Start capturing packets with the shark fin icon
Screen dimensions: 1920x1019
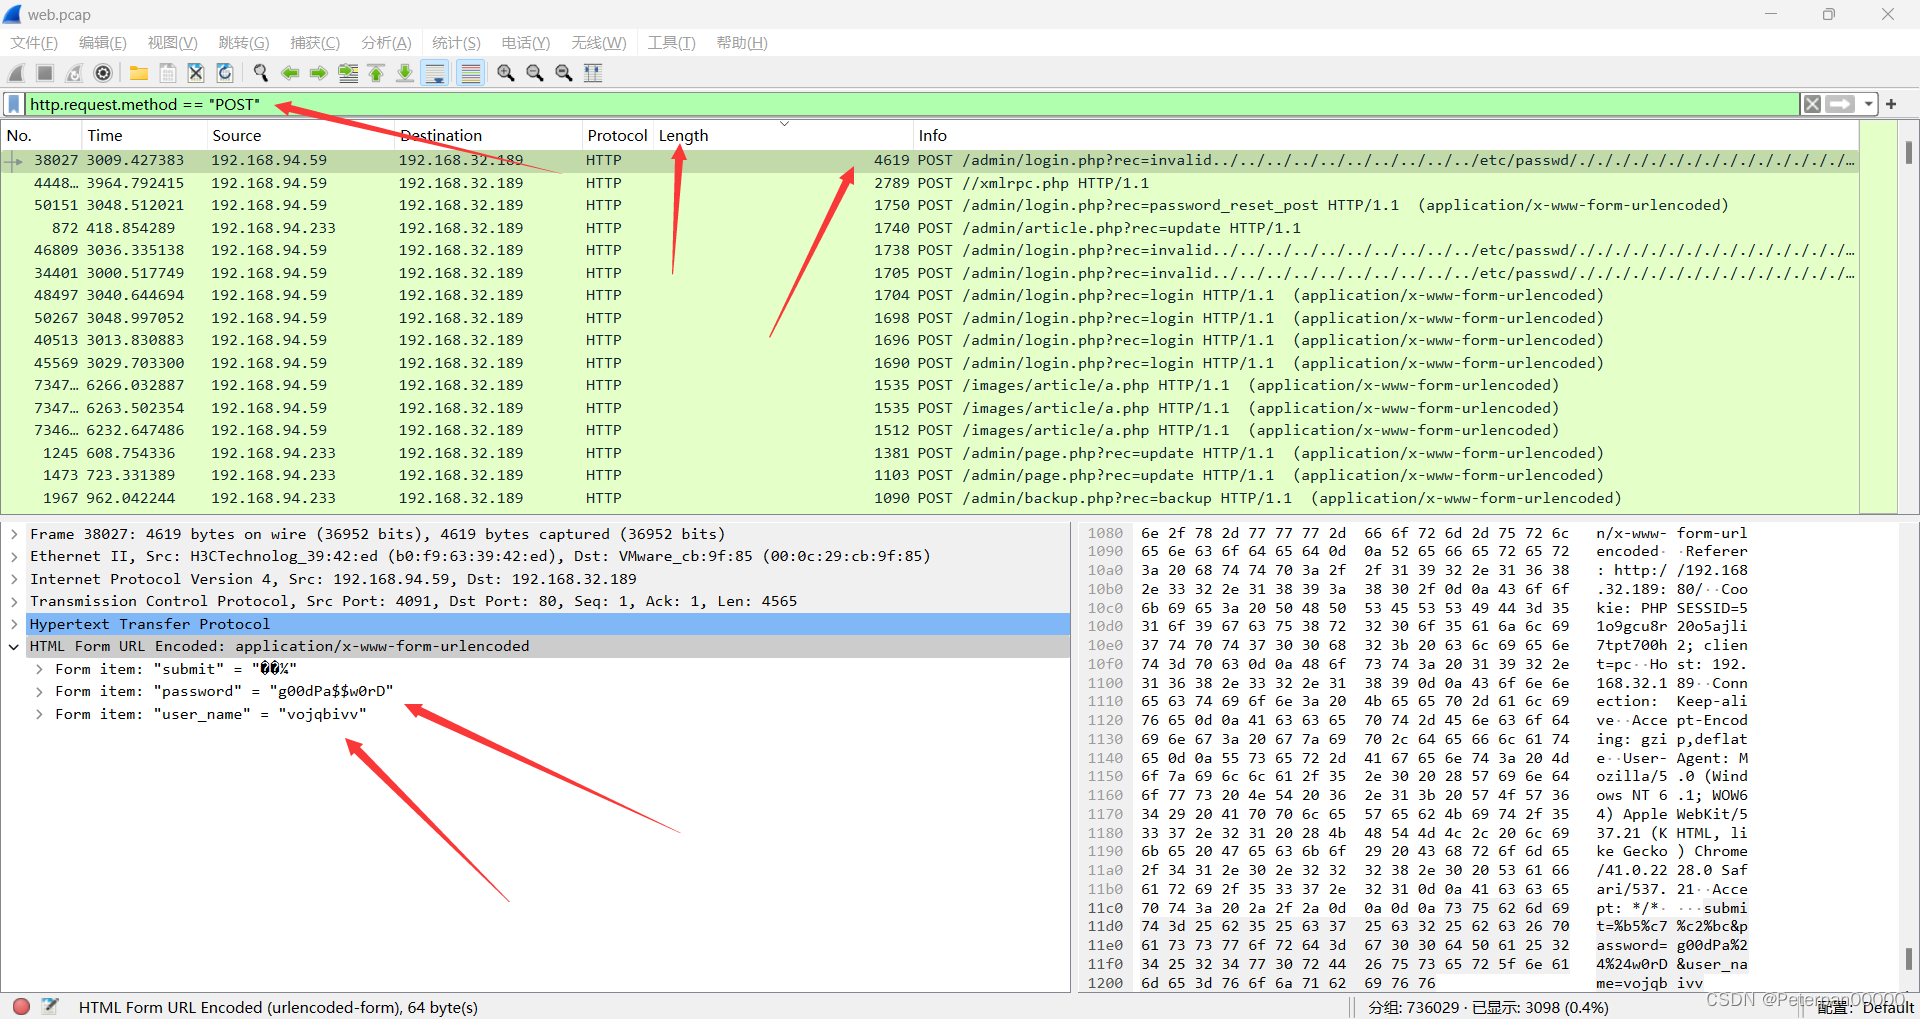(16, 73)
